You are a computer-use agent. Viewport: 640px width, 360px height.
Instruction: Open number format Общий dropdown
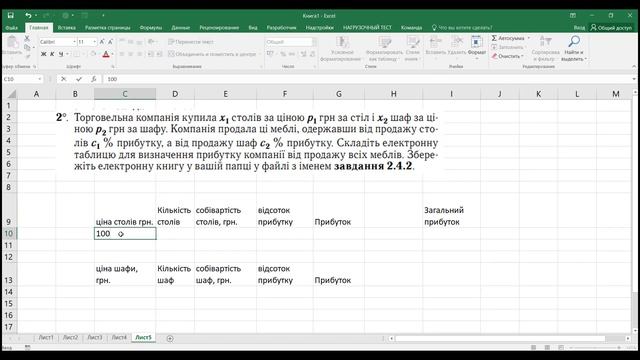click(314, 42)
